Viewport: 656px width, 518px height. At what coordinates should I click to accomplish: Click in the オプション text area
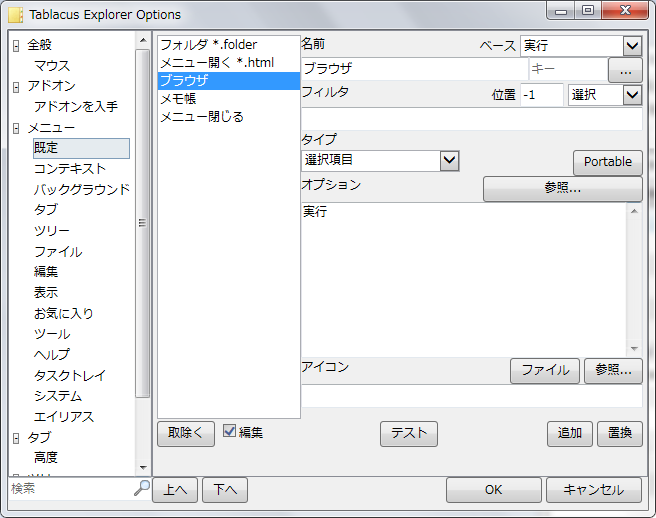tap(464, 280)
